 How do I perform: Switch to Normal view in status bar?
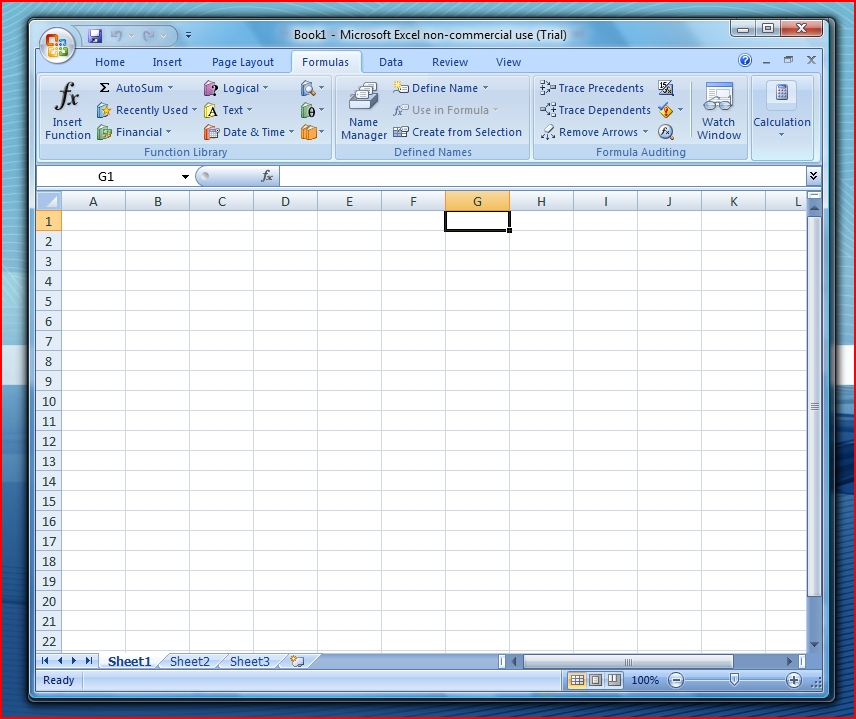[x=577, y=680]
